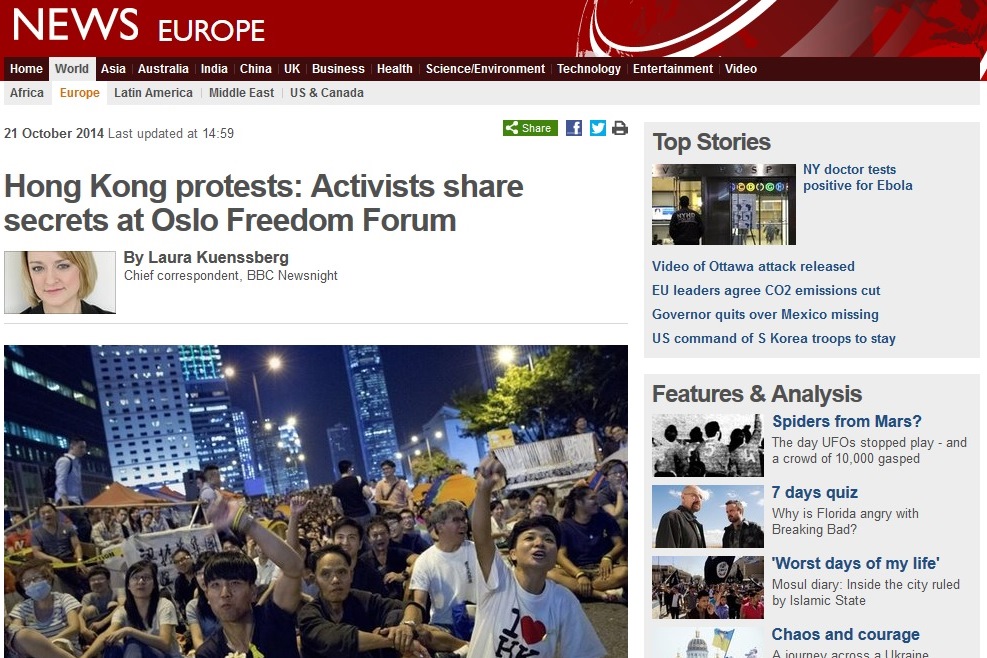Read 'Worst days of my life' feature
Image resolution: width=987 pixels, height=658 pixels.
[855, 564]
